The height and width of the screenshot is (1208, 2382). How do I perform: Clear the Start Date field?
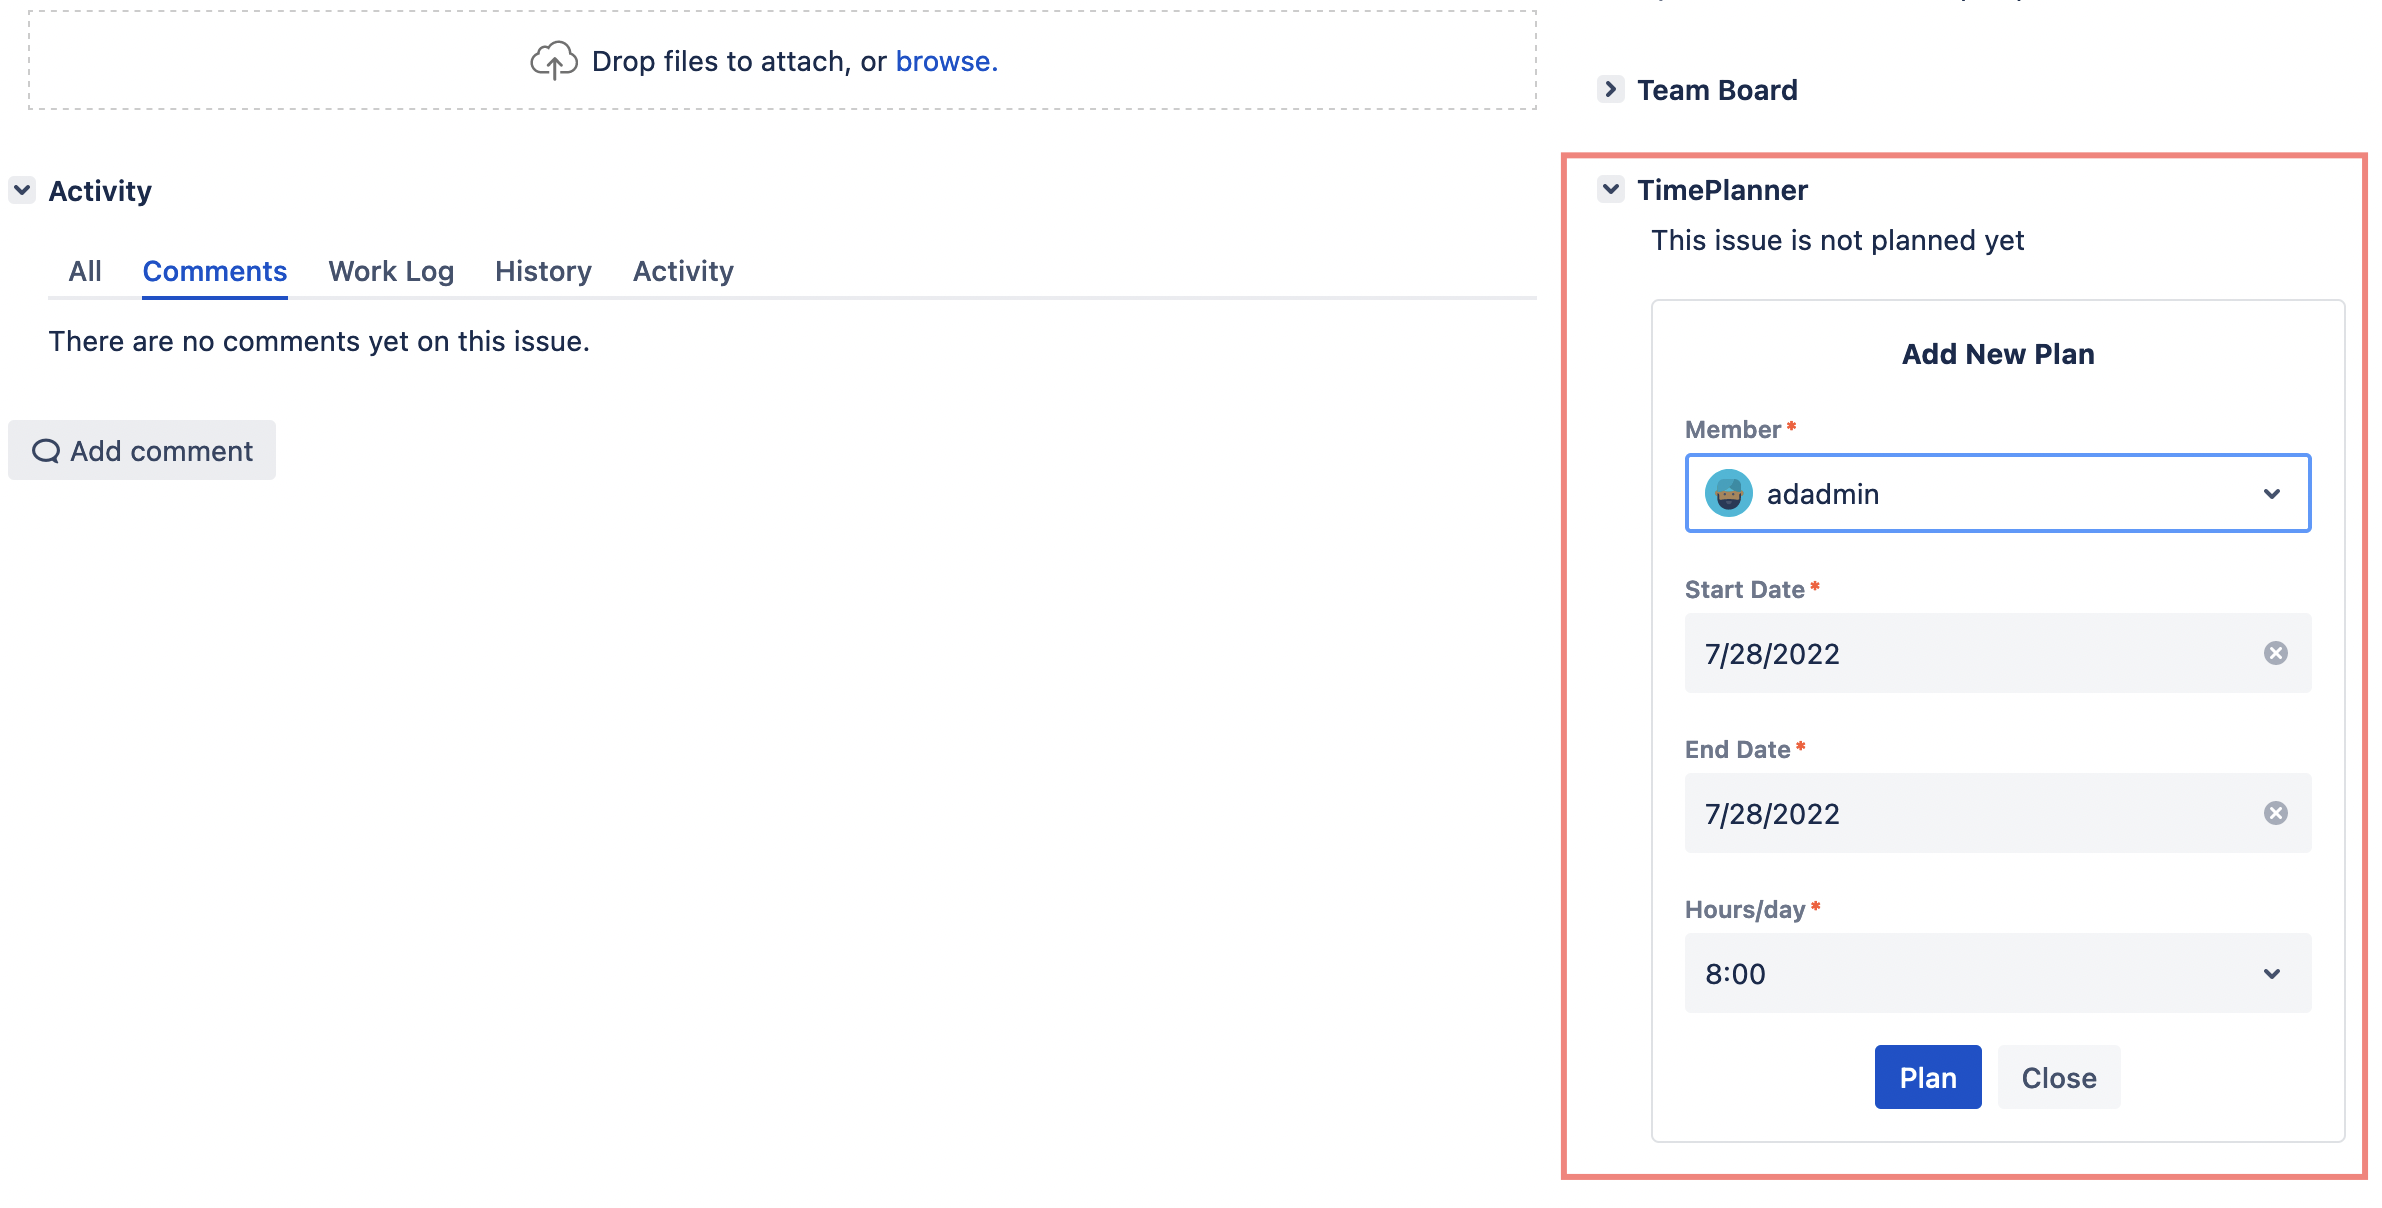tap(2275, 653)
